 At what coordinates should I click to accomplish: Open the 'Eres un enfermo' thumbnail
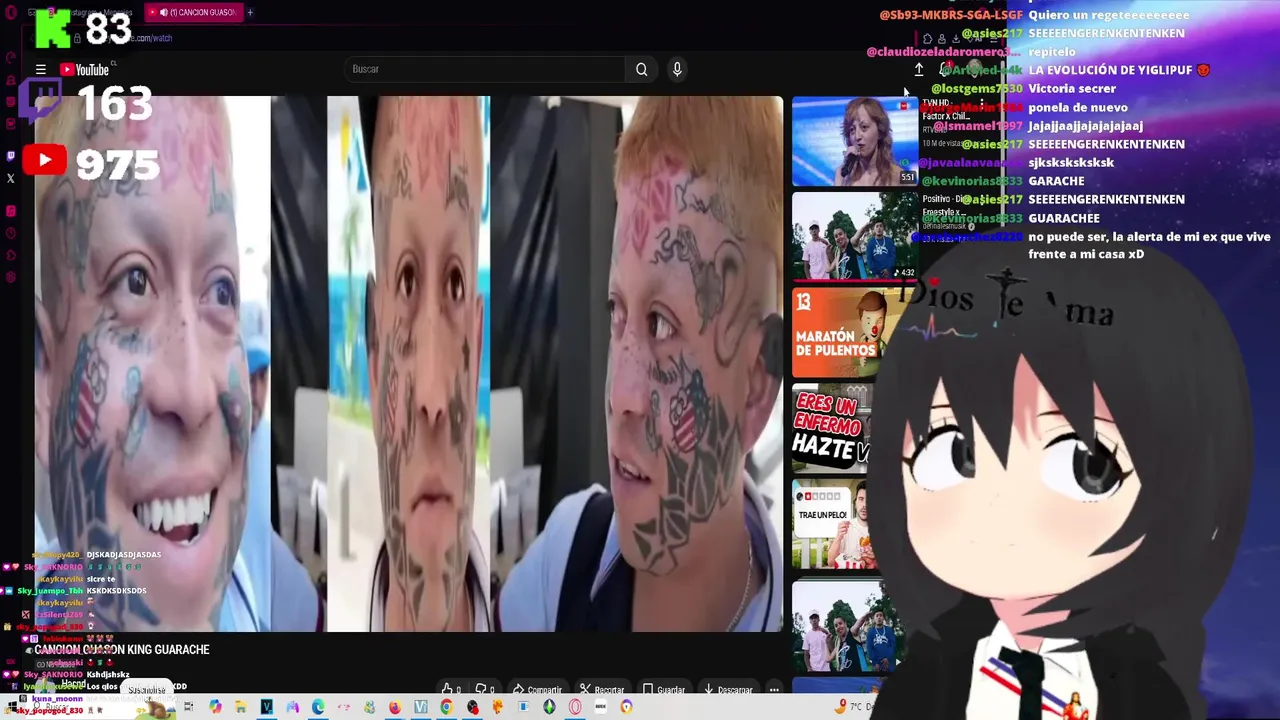pyautogui.click(x=832, y=428)
